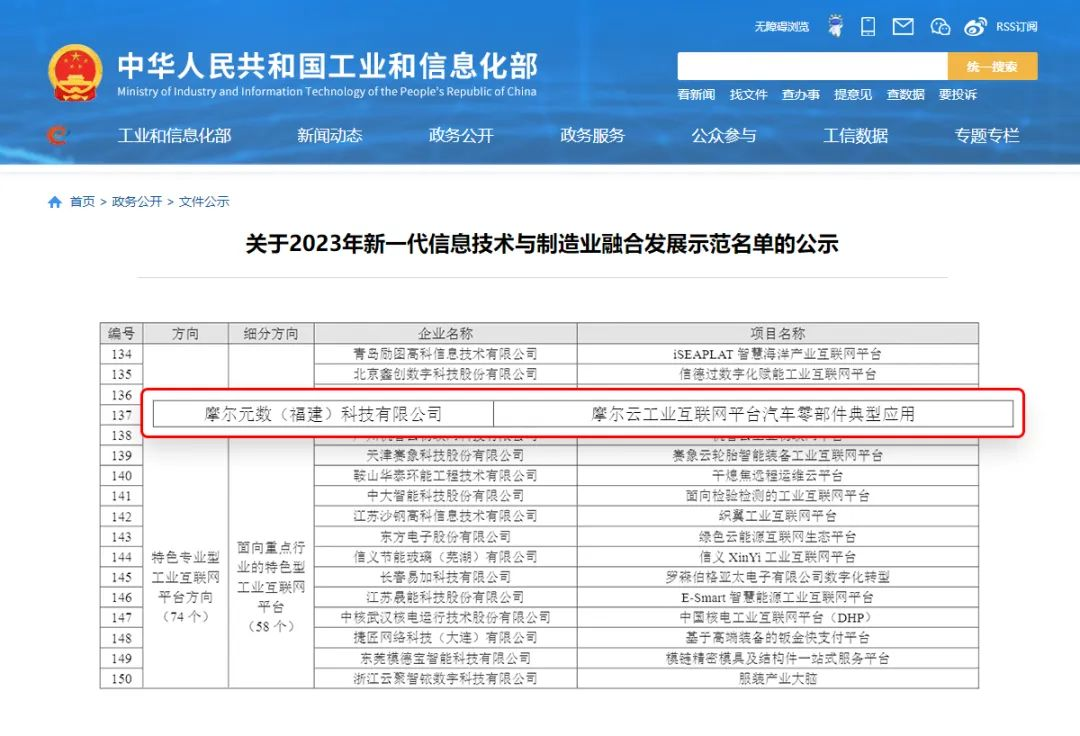The height and width of the screenshot is (736, 1080).
Task: Click the email envelope icon
Action: click(902, 26)
